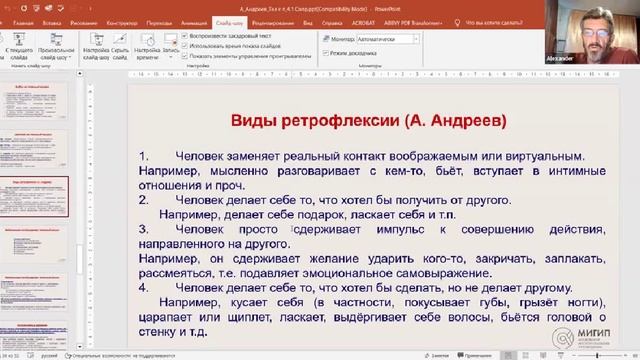Select the fourth slide thumbnail with bullet list
640x360 pixels.
point(34,244)
